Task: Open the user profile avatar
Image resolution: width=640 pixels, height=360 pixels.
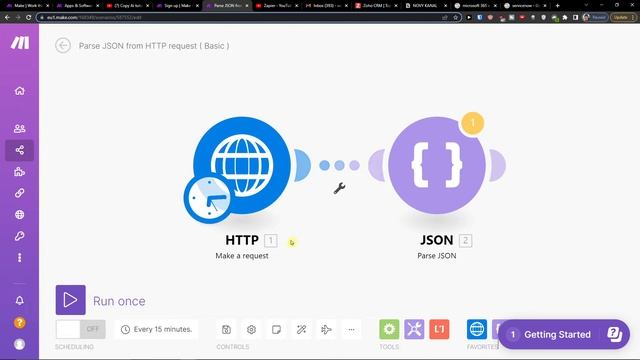Action: pyautogui.click(x=20, y=344)
